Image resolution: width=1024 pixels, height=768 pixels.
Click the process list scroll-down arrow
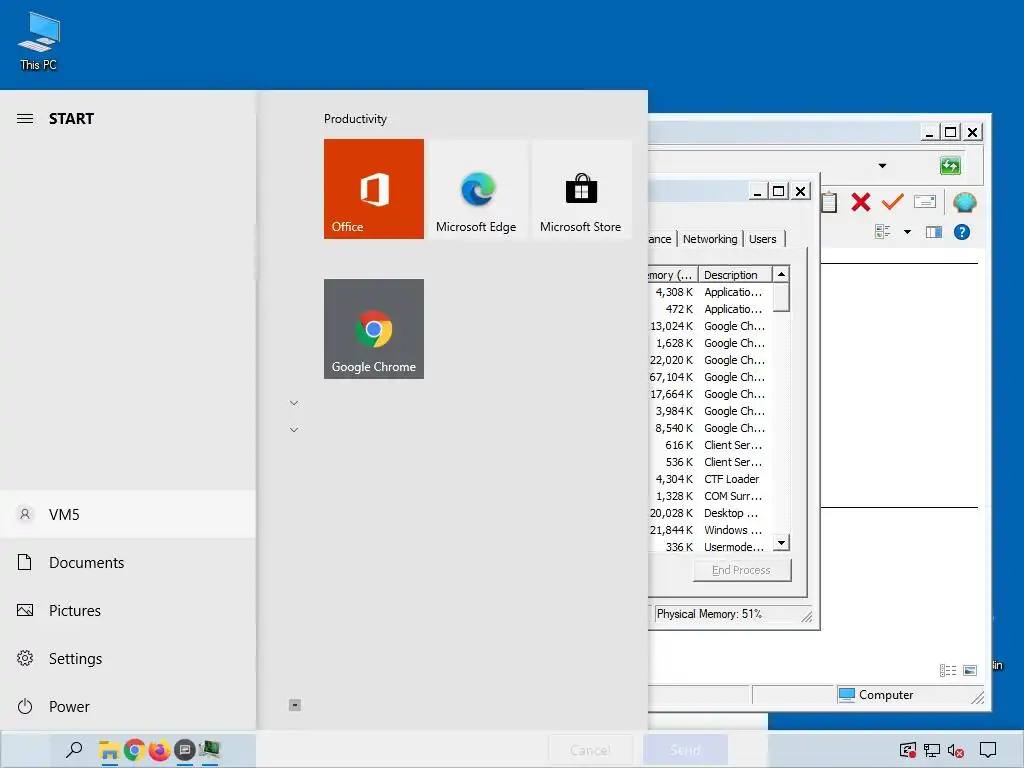coord(781,542)
